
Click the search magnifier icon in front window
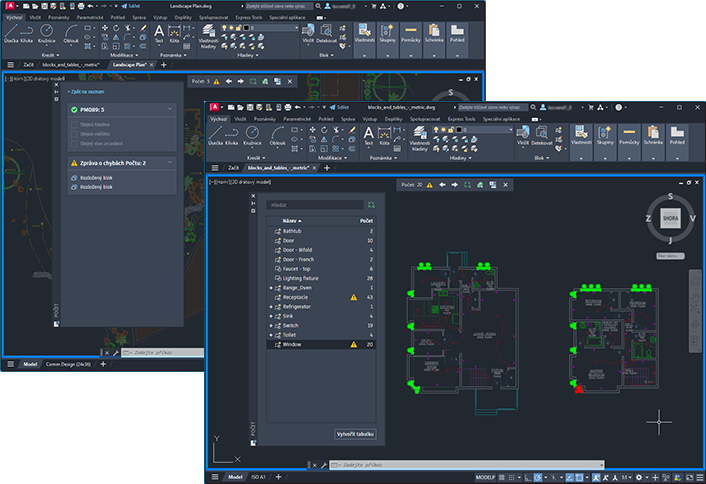(x=533, y=107)
